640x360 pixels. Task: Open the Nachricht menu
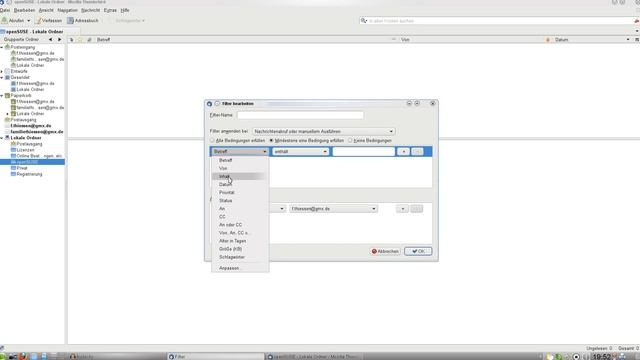90,10
